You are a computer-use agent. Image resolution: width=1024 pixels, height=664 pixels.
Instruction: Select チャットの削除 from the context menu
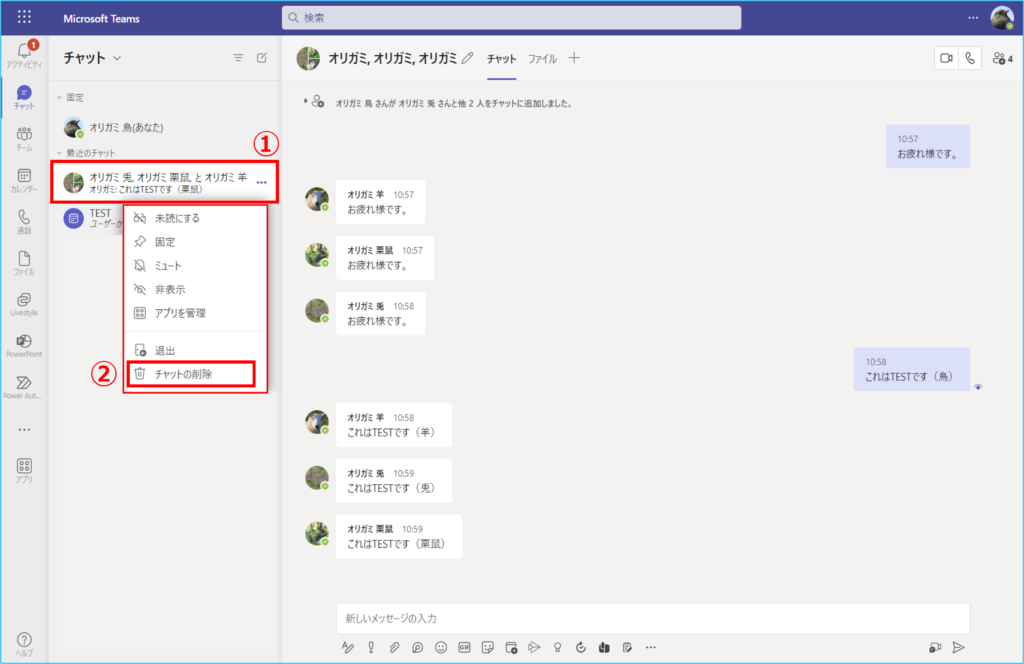[189, 374]
